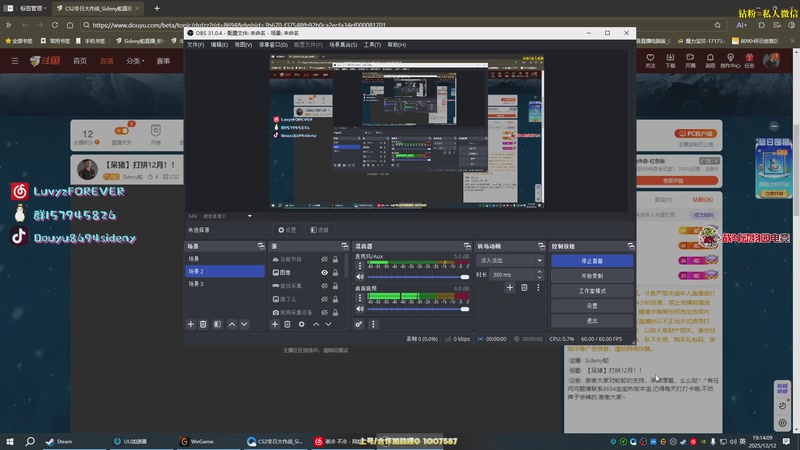This screenshot has width=800, height=450.
Task: Click the OBS preview canvas thumbnail
Action: 407,131
